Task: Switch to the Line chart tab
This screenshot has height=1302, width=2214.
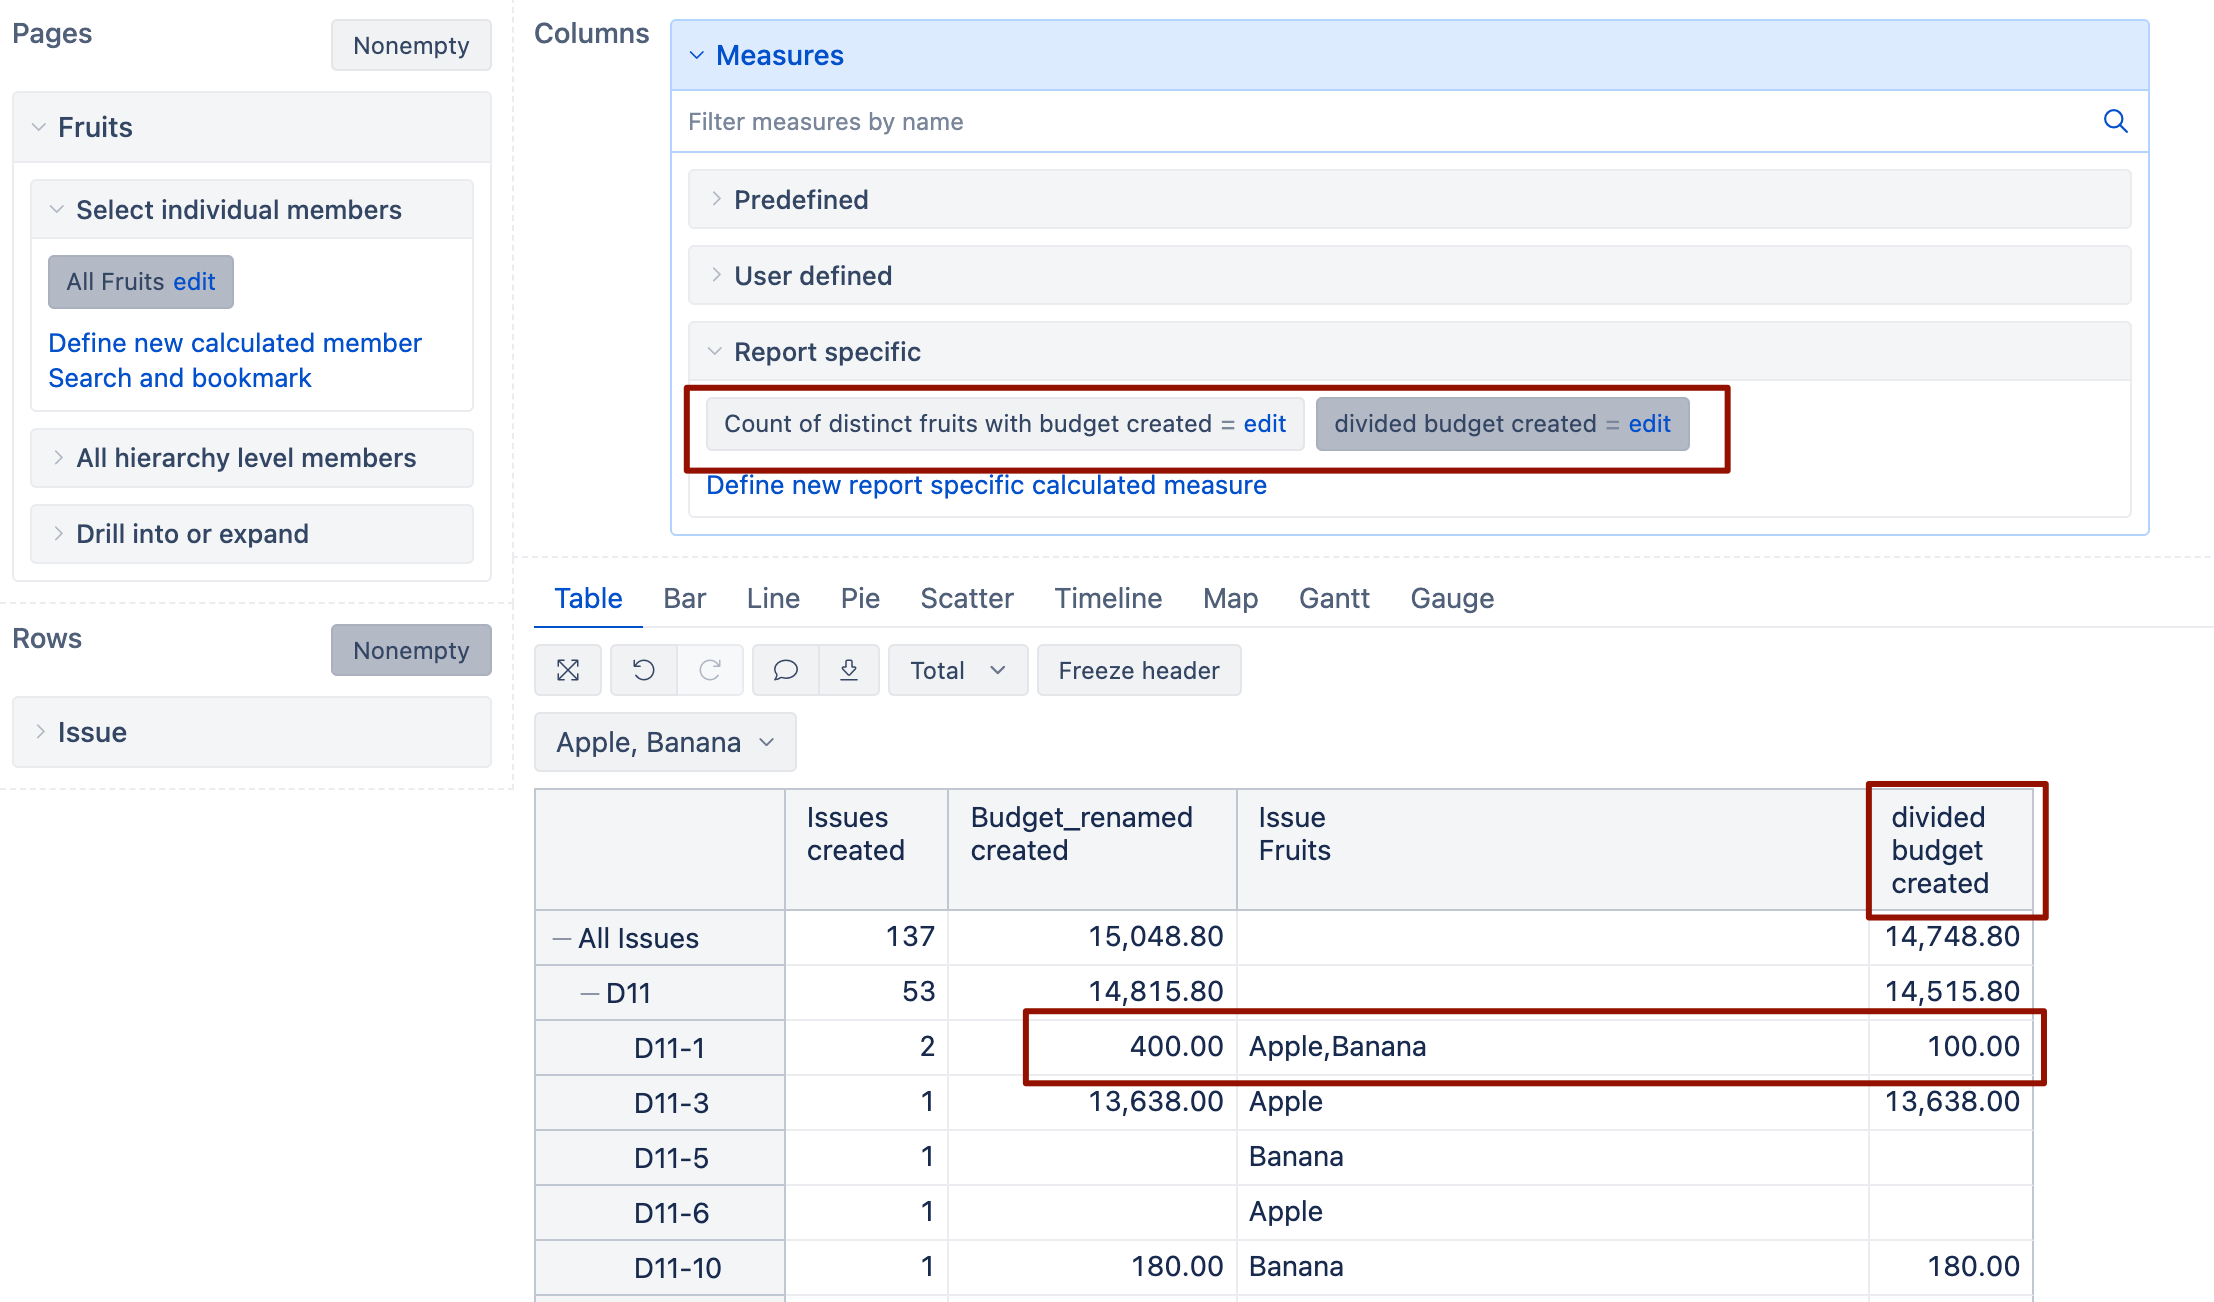Action: (x=773, y=598)
